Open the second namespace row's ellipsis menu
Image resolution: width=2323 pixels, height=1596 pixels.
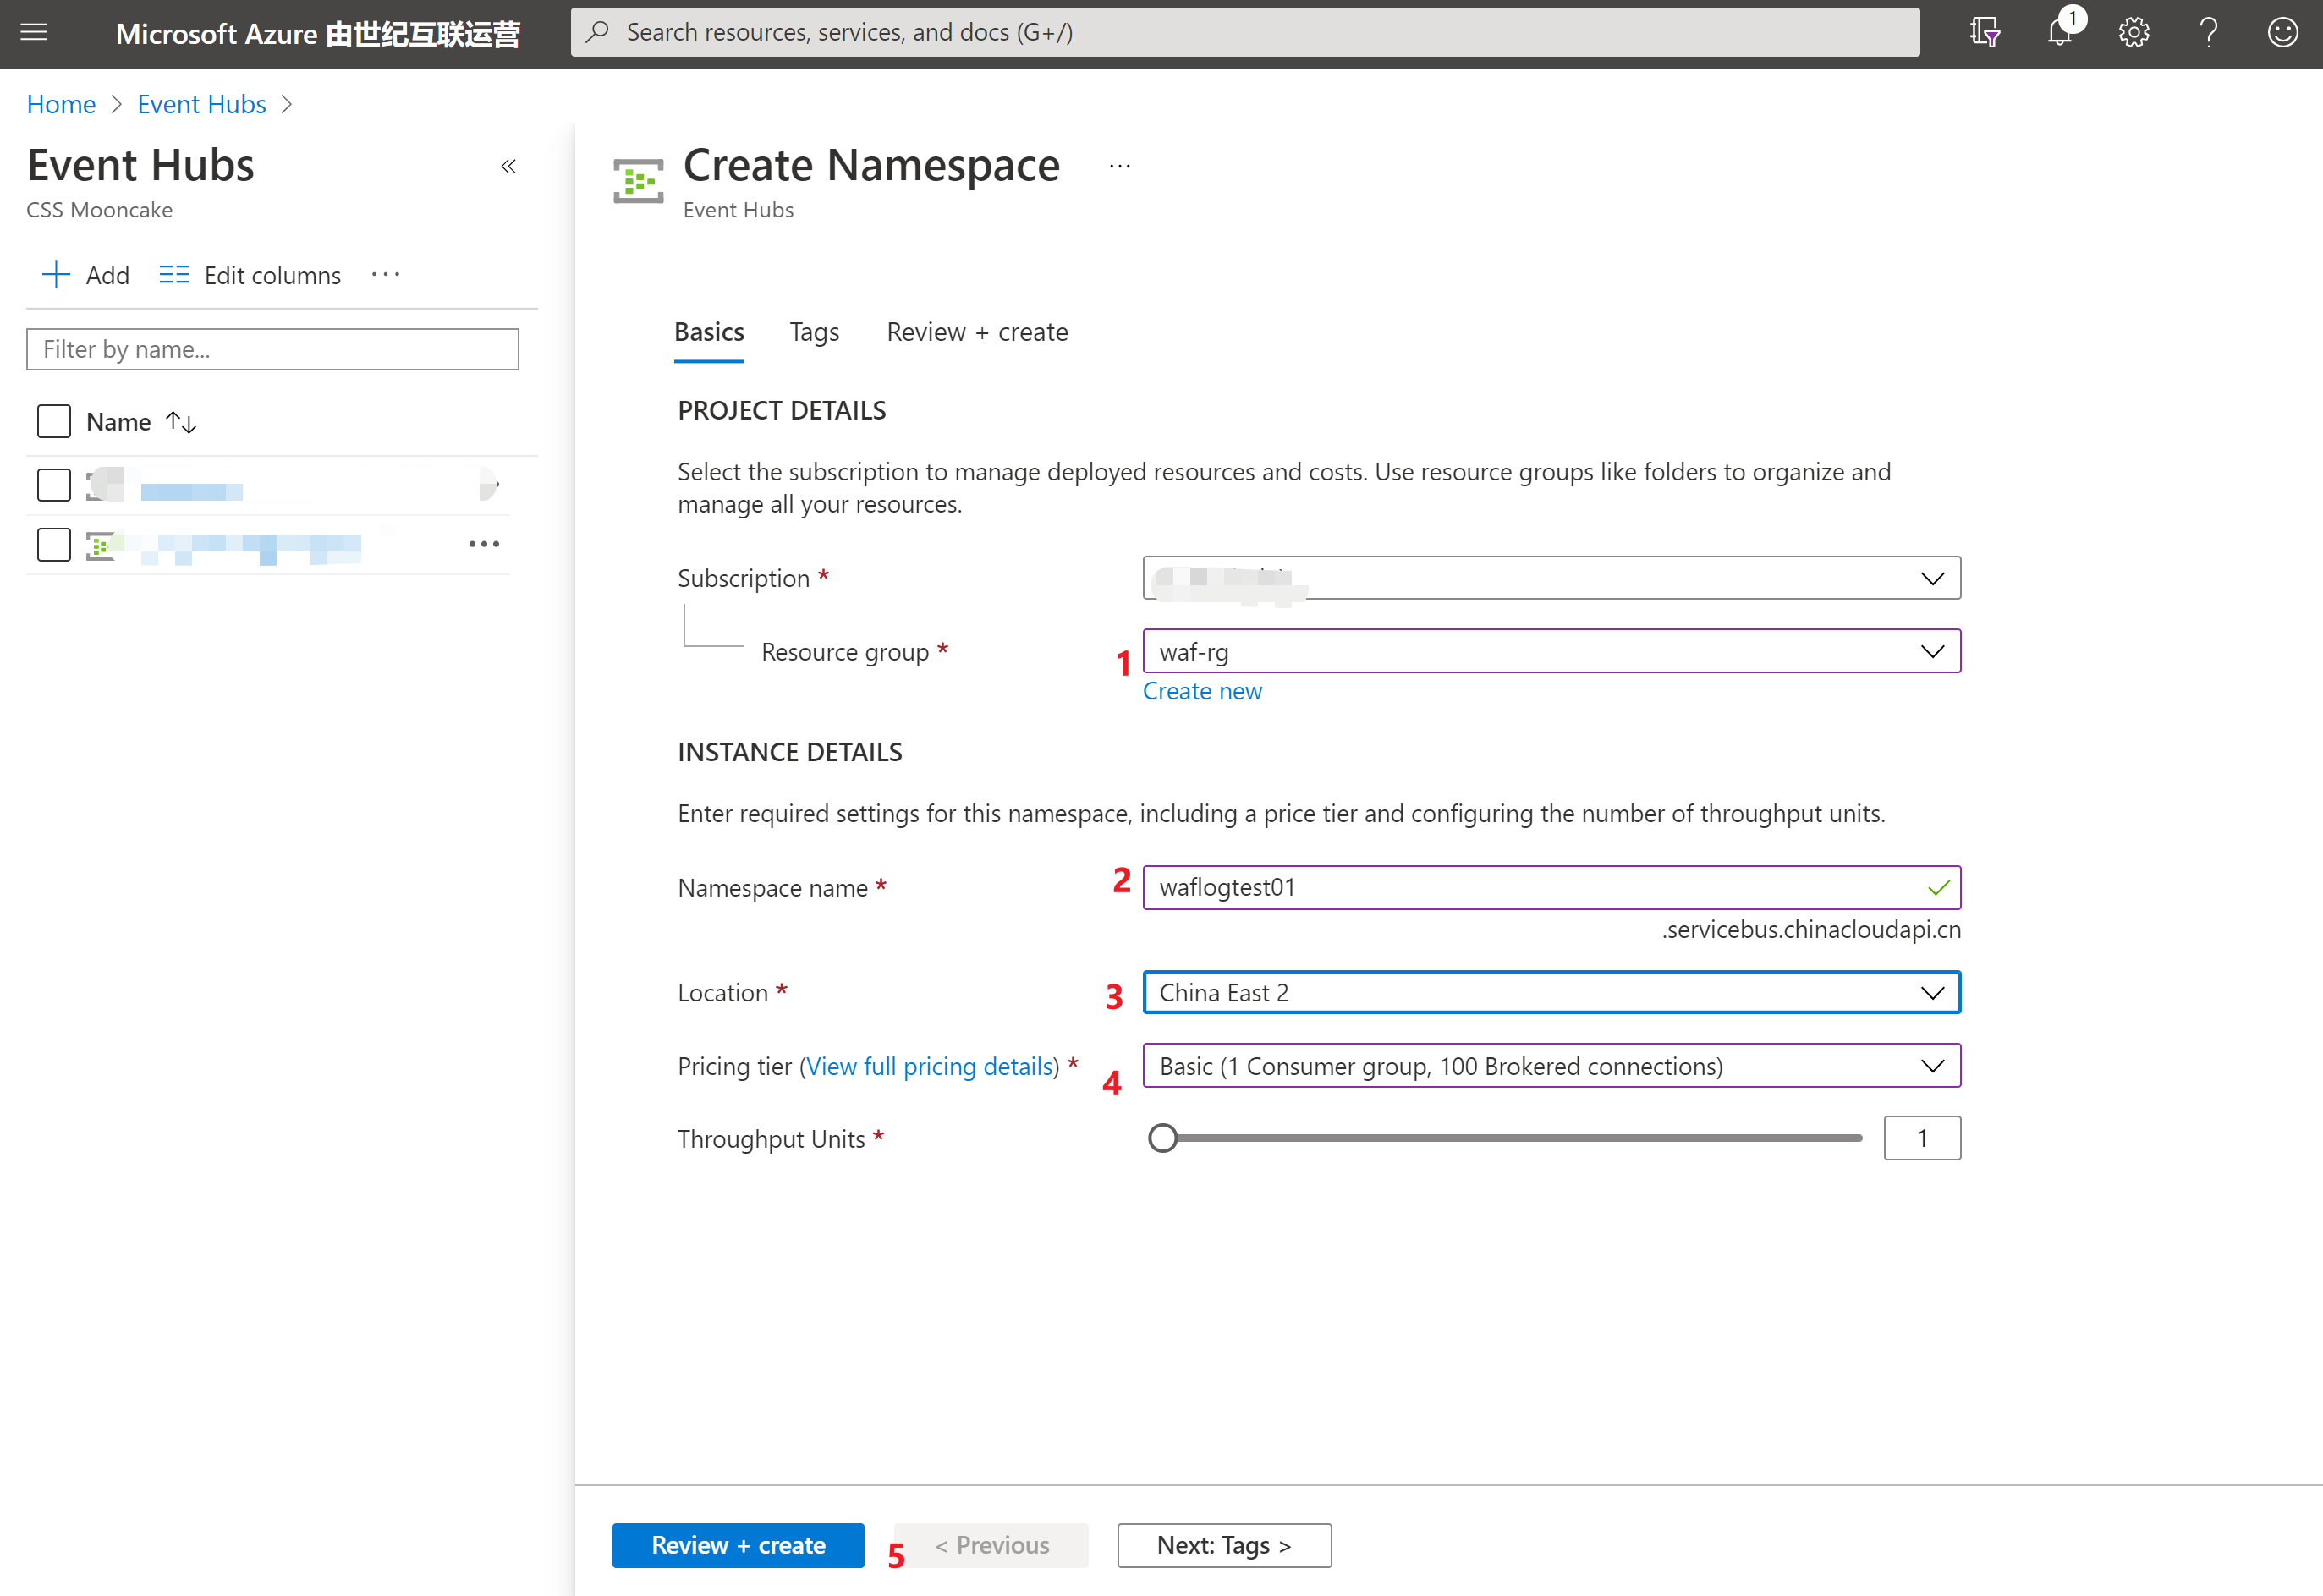click(484, 544)
